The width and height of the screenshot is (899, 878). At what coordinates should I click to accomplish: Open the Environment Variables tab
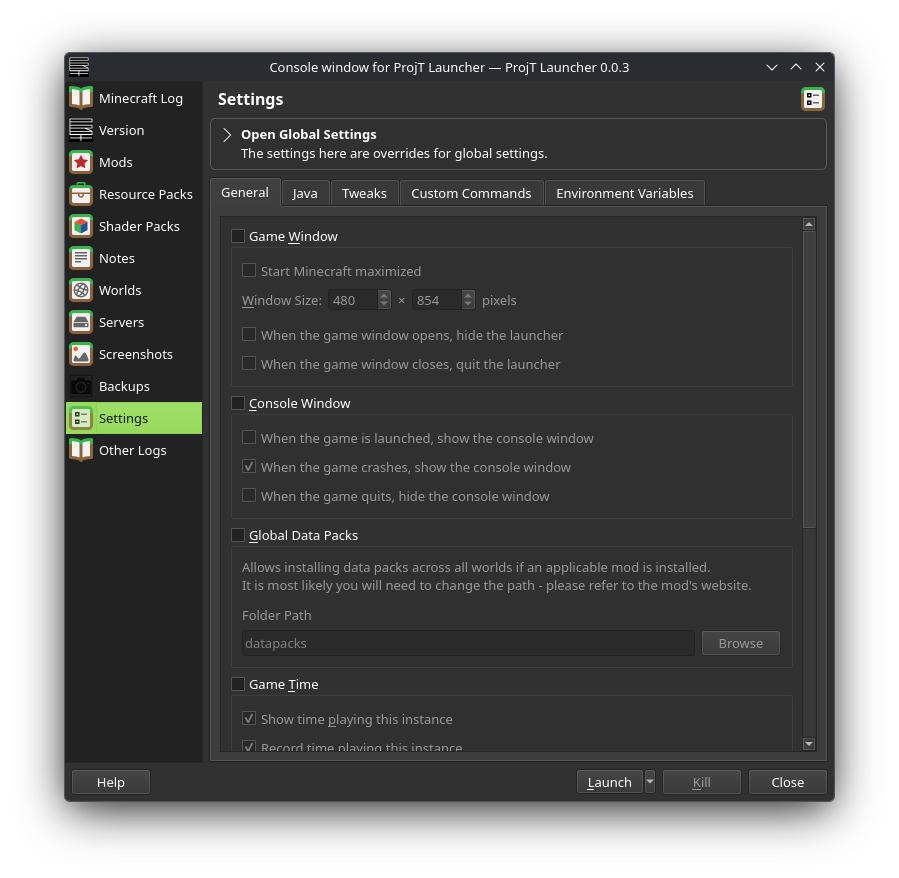coord(624,192)
